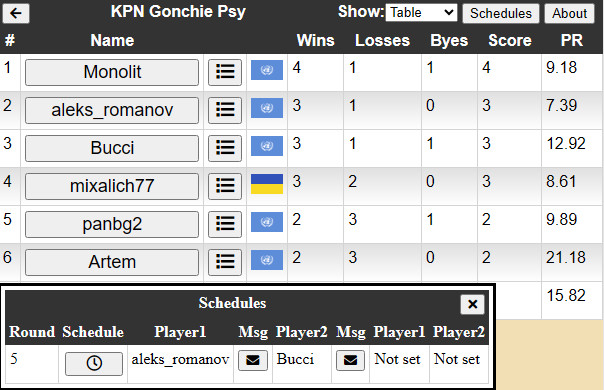The width and height of the screenshot is (604, 390).
Task: Message aleks_romanov via the envelope icon
Action: [x=253, y=361]
